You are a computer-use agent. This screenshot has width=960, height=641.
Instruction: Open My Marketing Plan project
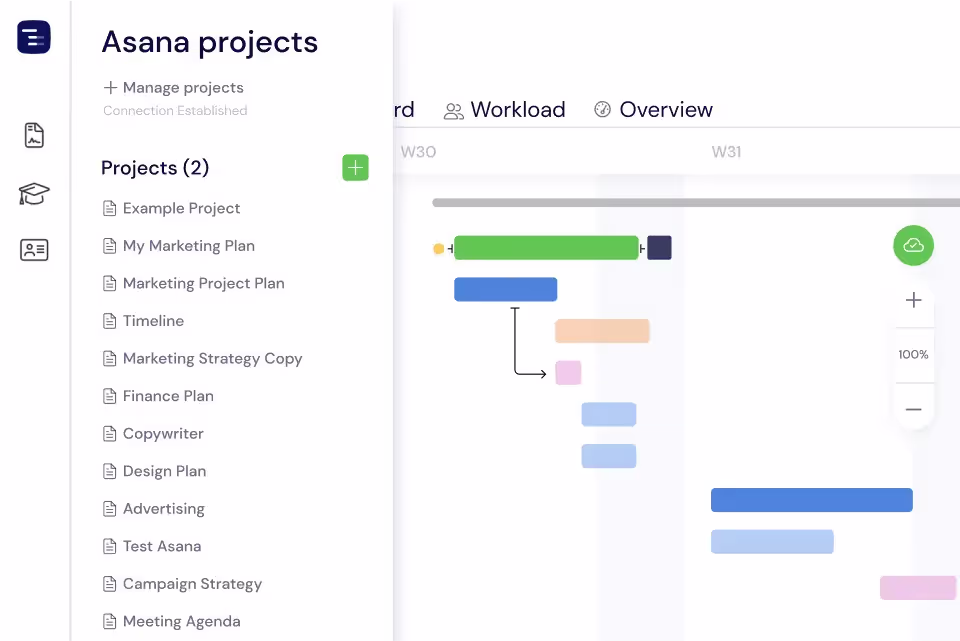pos(189,246)
